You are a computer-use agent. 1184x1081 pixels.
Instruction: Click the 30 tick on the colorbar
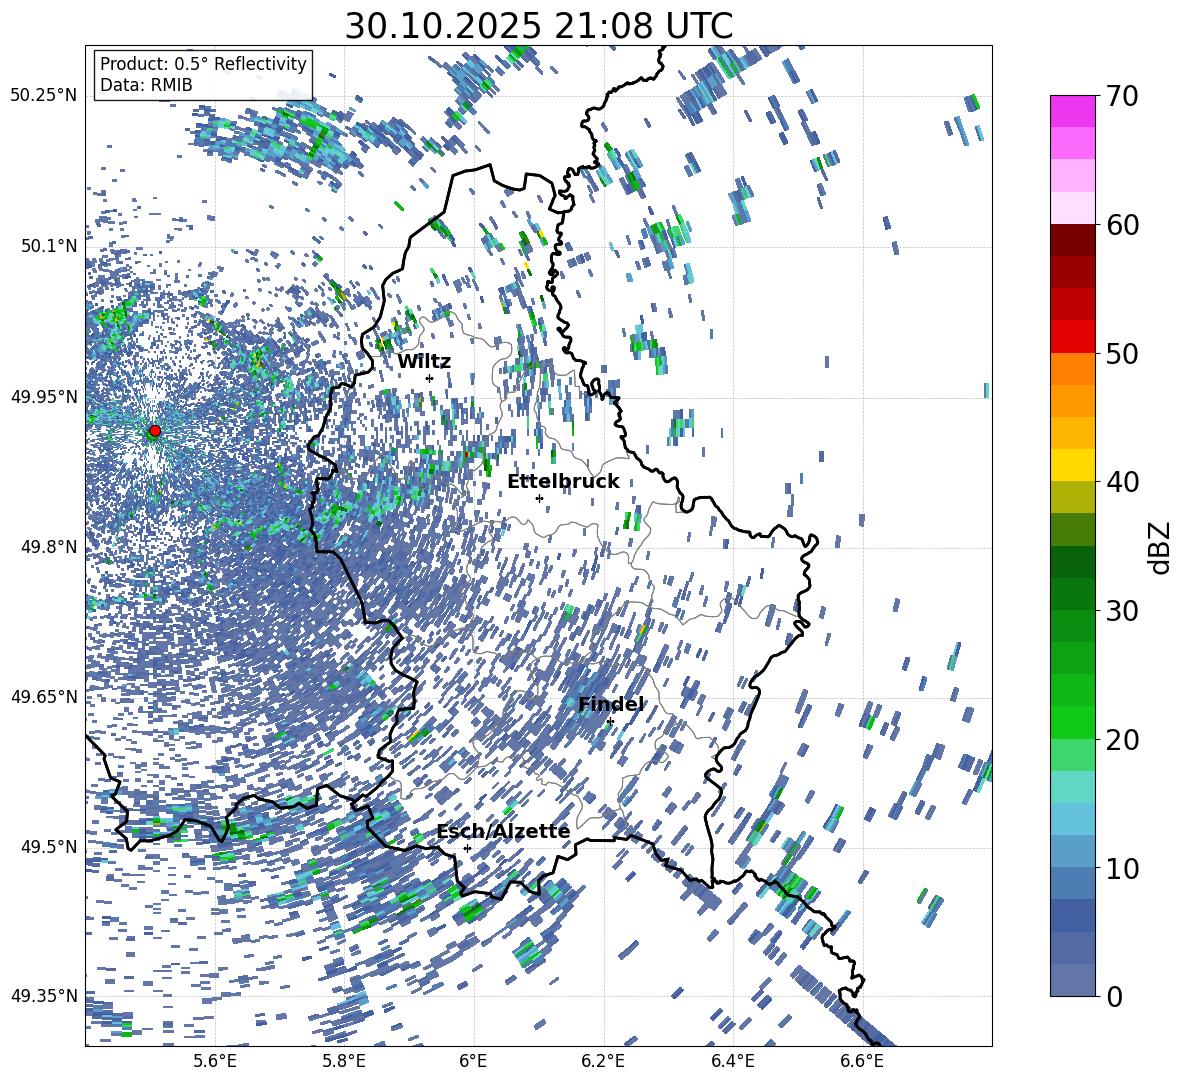click(1122, 610)
